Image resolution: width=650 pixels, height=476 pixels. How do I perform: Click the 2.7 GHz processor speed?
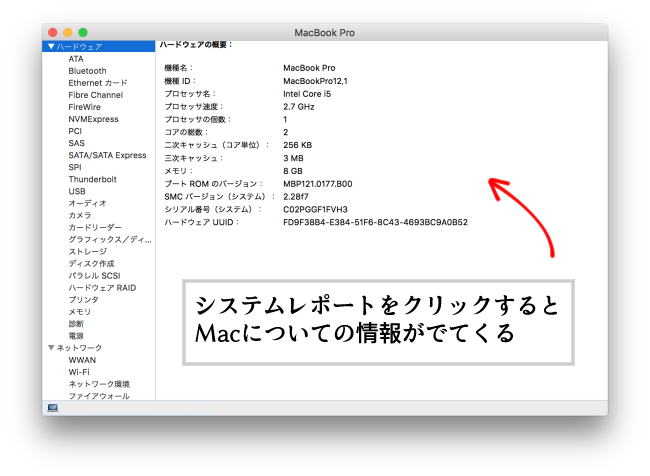point(299,107)
